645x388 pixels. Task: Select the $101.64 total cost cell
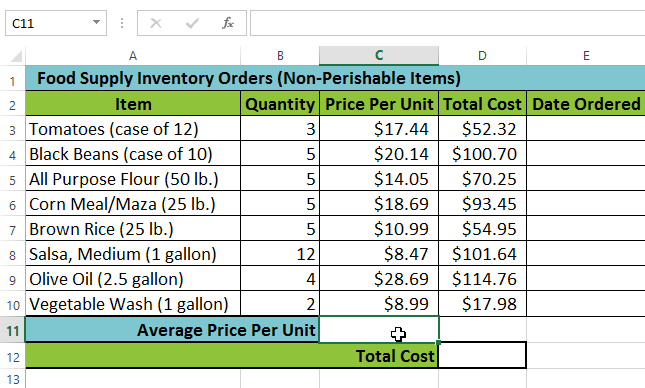click(483, 253)
